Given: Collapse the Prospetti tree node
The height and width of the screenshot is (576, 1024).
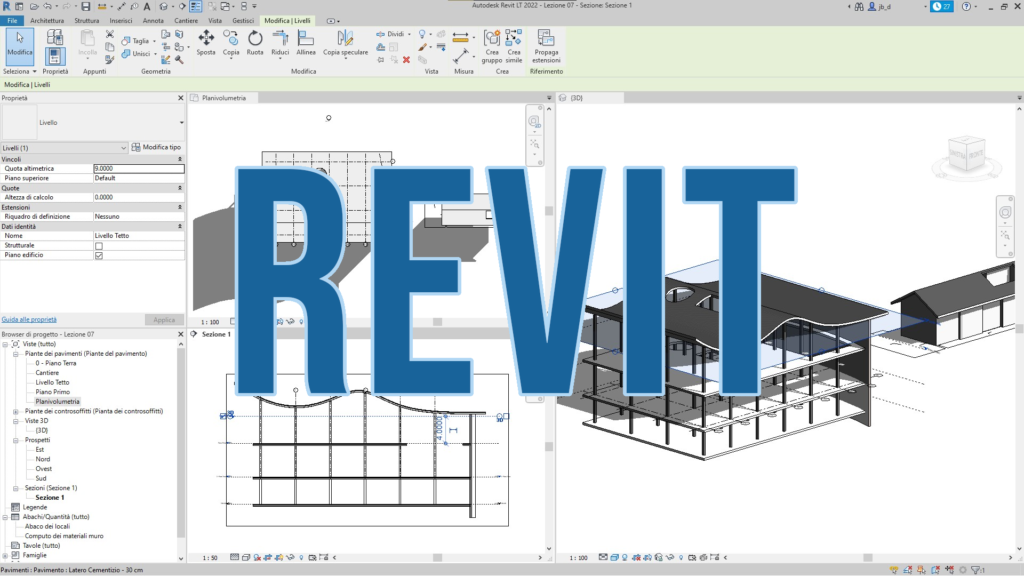Looking at the screenshot, I should (16, 440).
